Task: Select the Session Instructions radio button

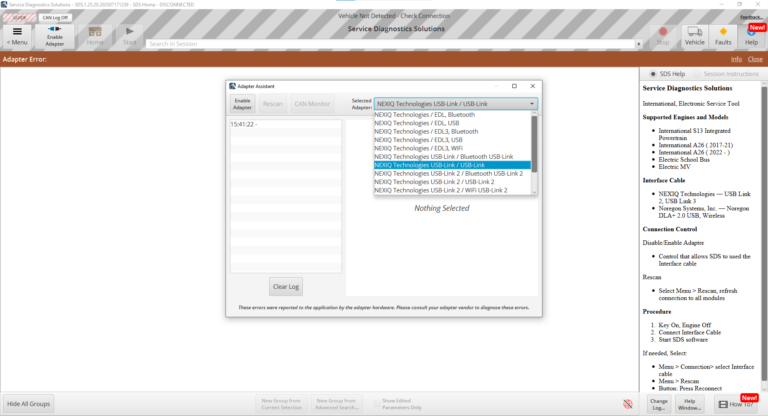Action: [x=697, y=74]
